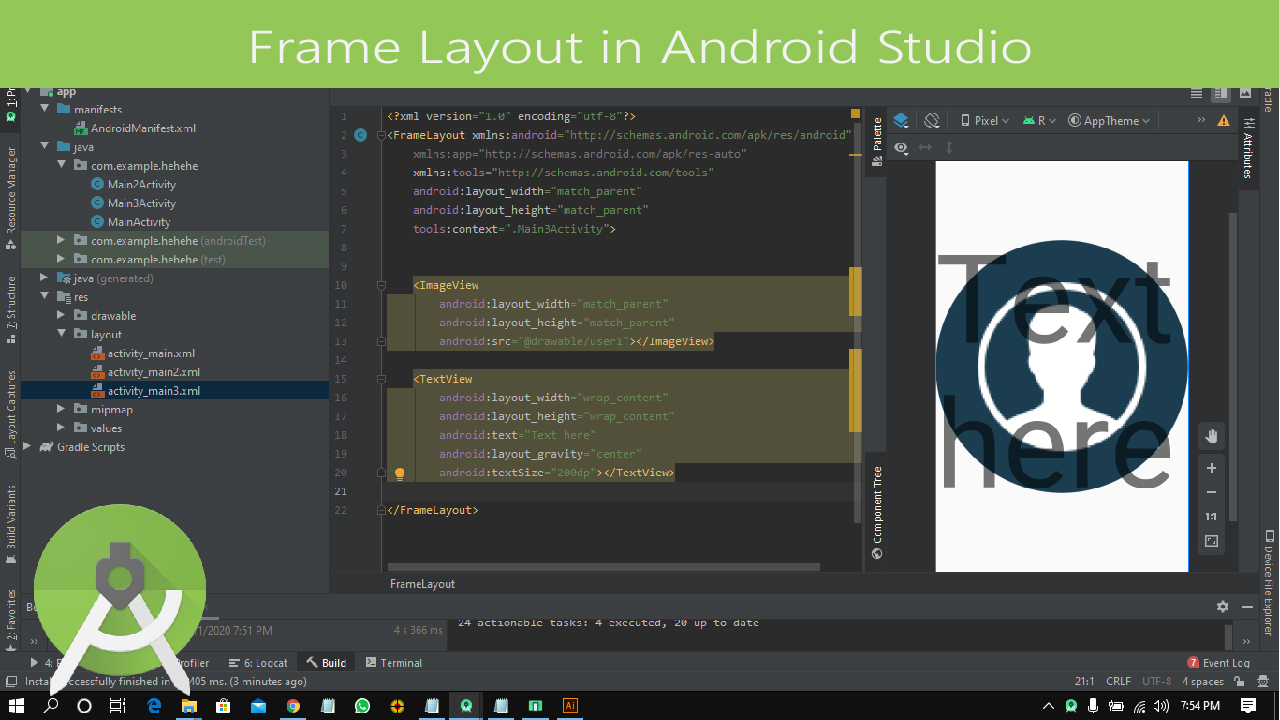Click zoom-in on the design surface
The image size is (1280, 720).
pyautogui.click(x=1211, y=467)
